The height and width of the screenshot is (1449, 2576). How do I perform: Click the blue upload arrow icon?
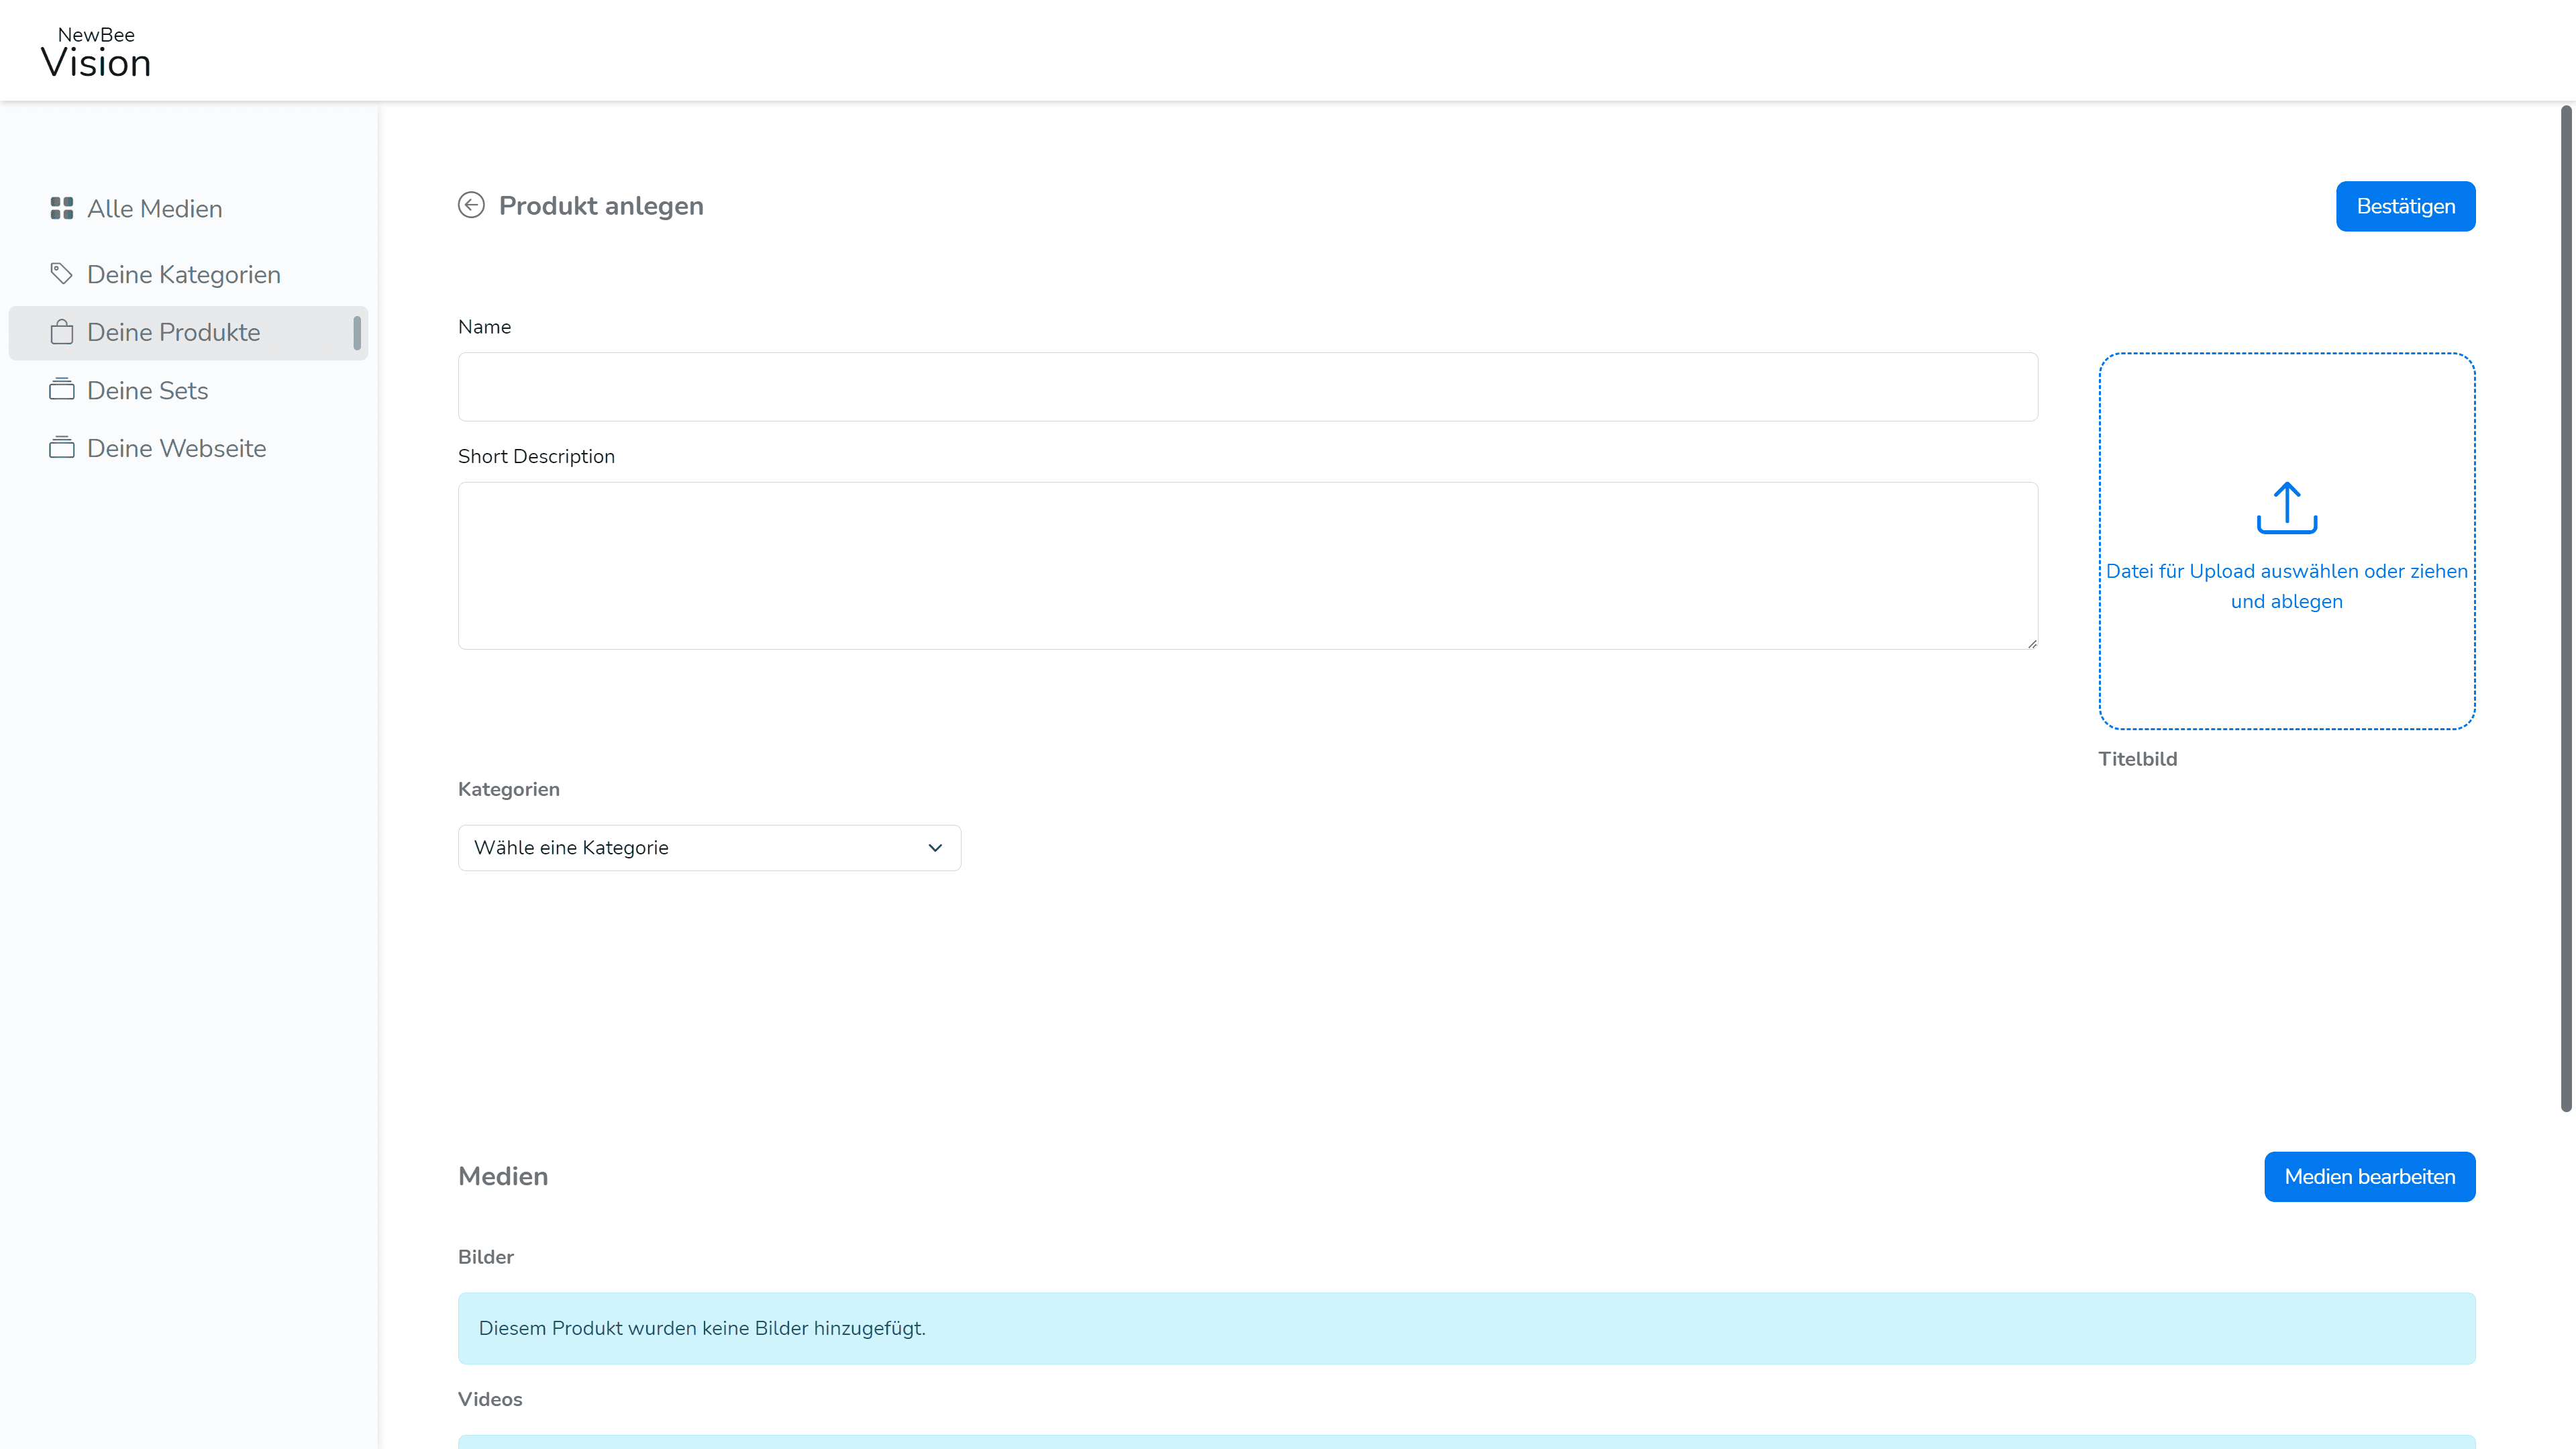(x=2287, y=508)
